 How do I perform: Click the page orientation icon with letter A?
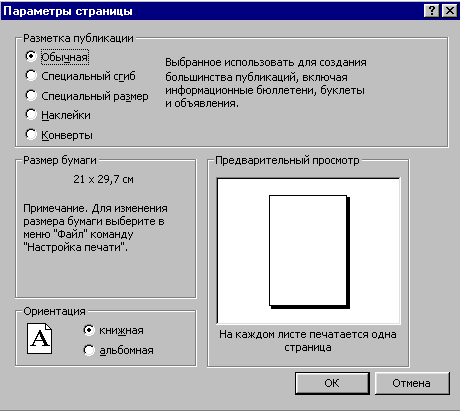click(39, 338)
